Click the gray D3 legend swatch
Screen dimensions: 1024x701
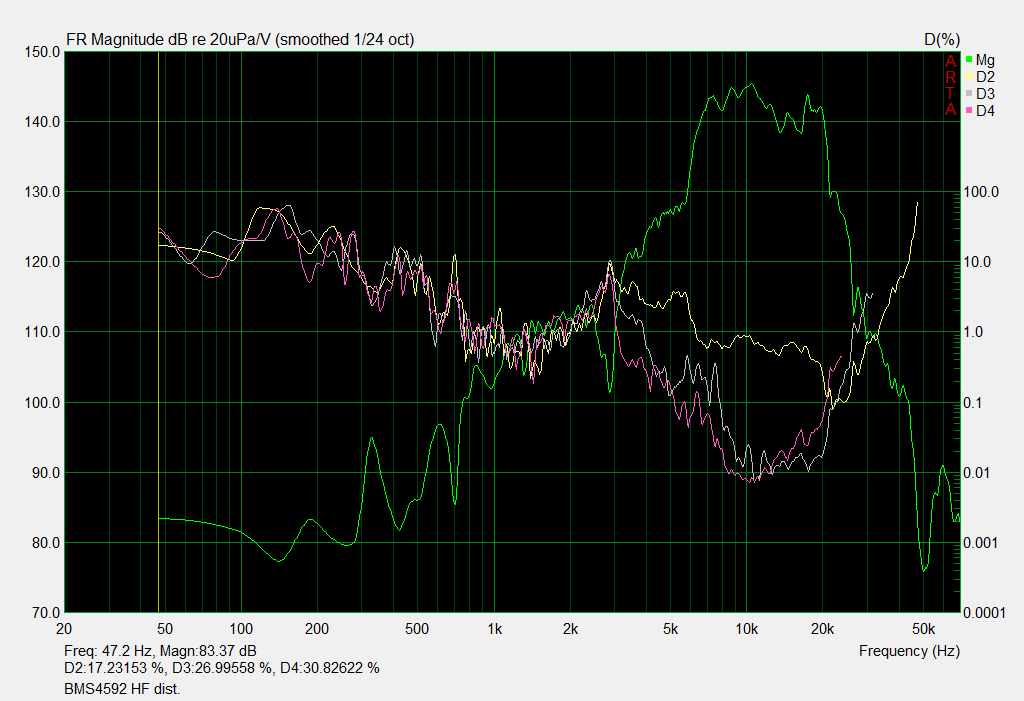point(969,93)
